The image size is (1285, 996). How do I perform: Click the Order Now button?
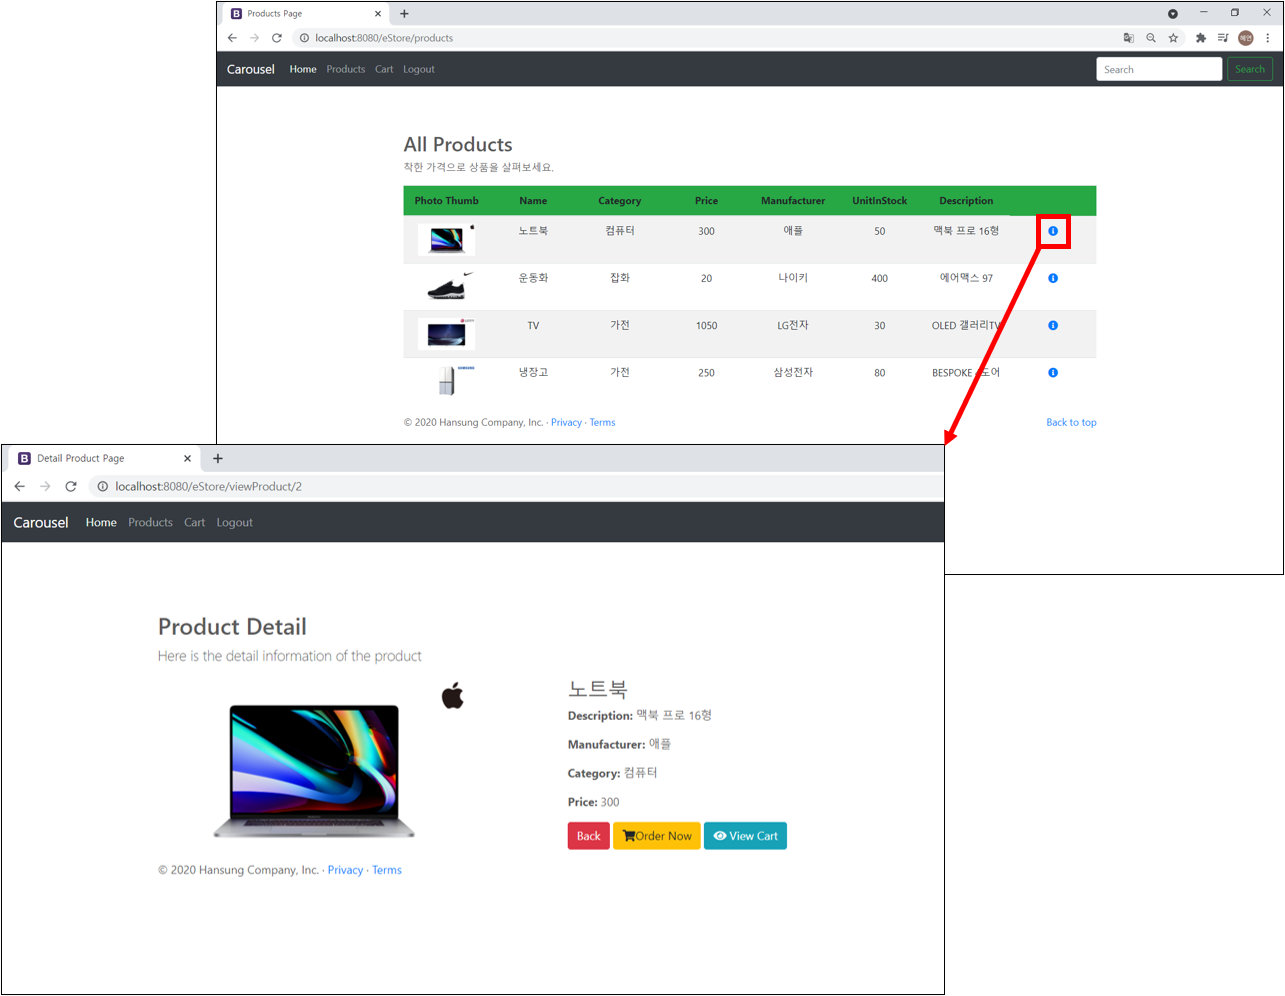pos(656,836)
